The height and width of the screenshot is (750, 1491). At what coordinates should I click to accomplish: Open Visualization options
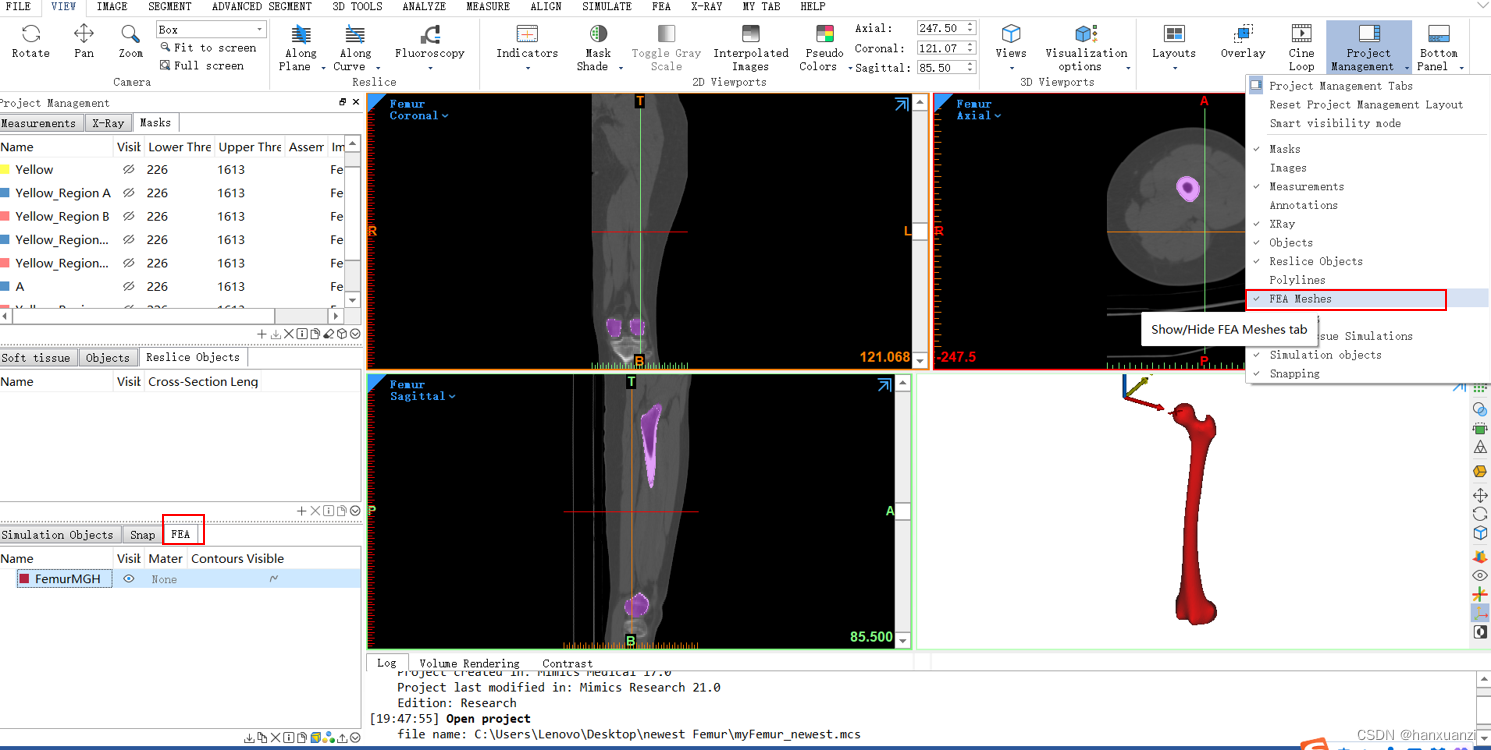tap(1086, 48)
